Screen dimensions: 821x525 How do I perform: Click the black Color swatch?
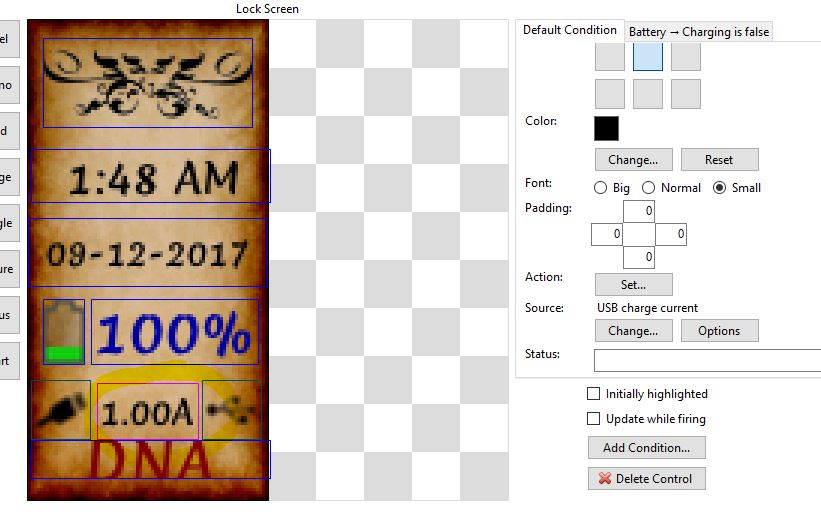(x=607, y=128)
